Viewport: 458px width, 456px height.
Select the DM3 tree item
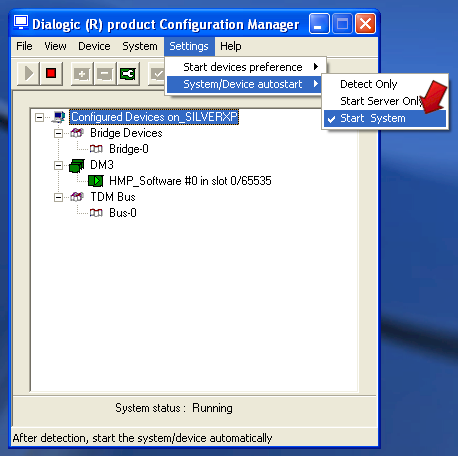102,165
